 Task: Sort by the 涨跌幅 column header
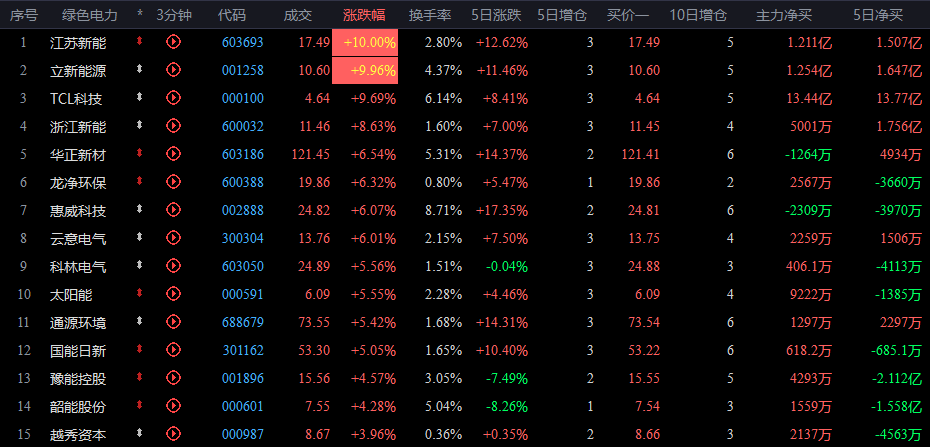point(364,15)
